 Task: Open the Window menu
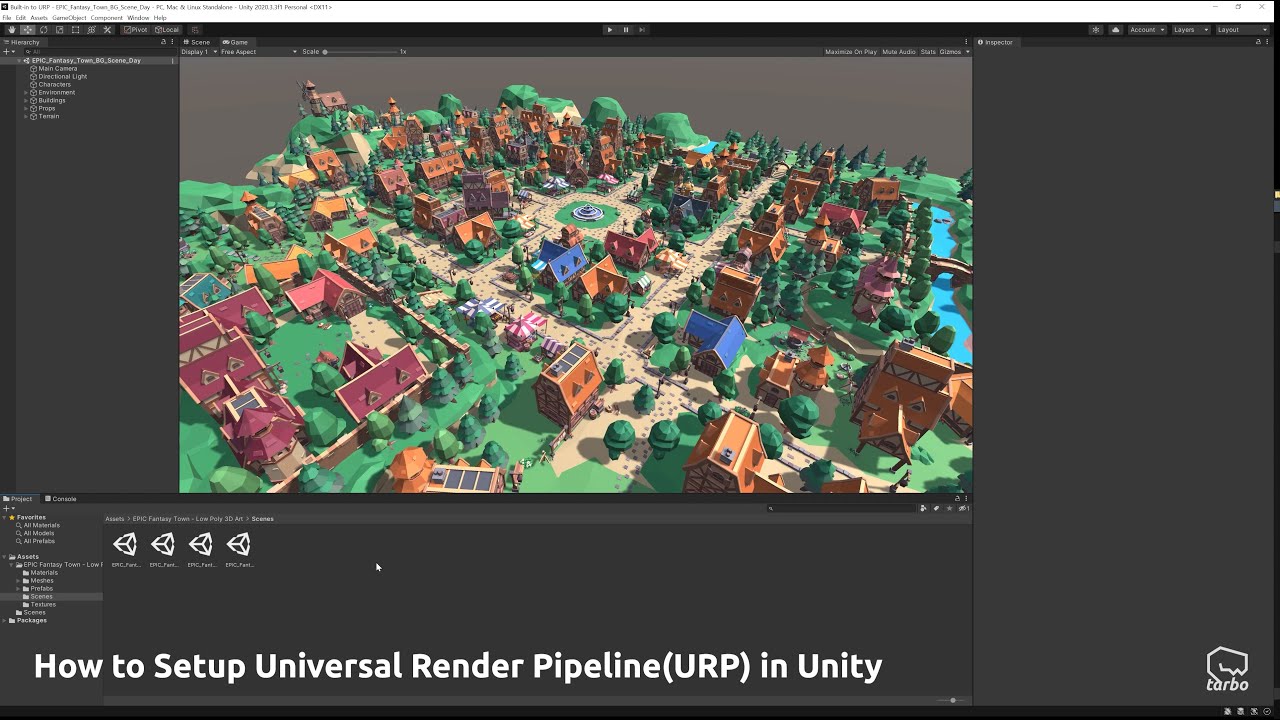pyautogui.click(x=138, y=18)
